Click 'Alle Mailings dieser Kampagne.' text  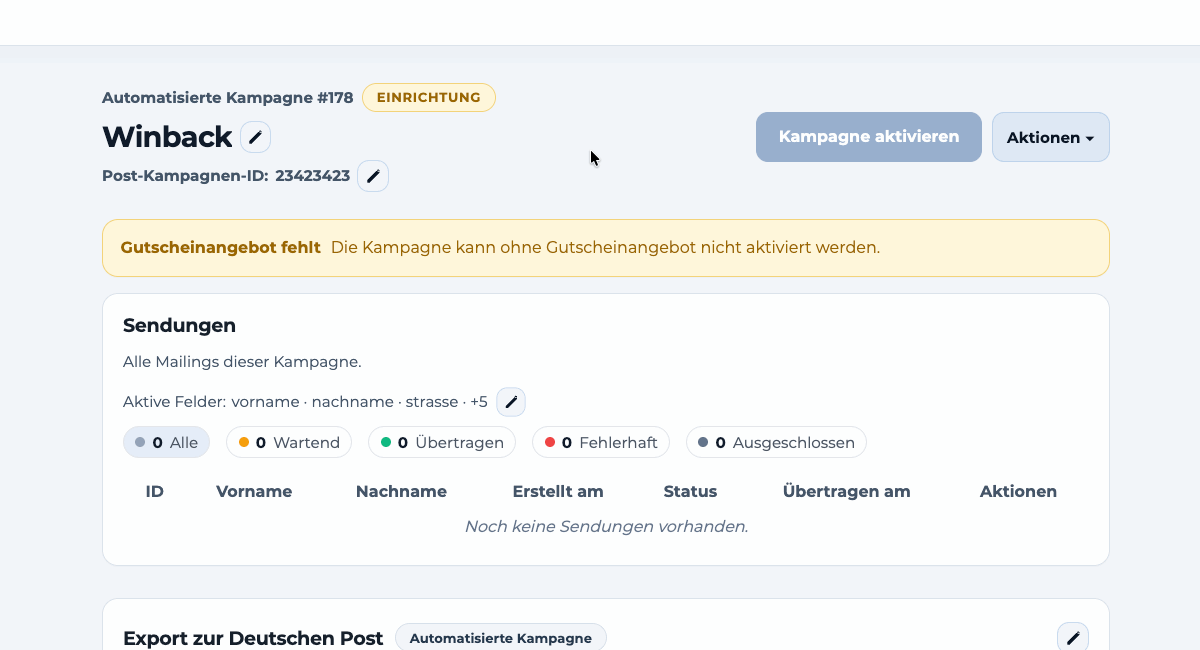242,361
